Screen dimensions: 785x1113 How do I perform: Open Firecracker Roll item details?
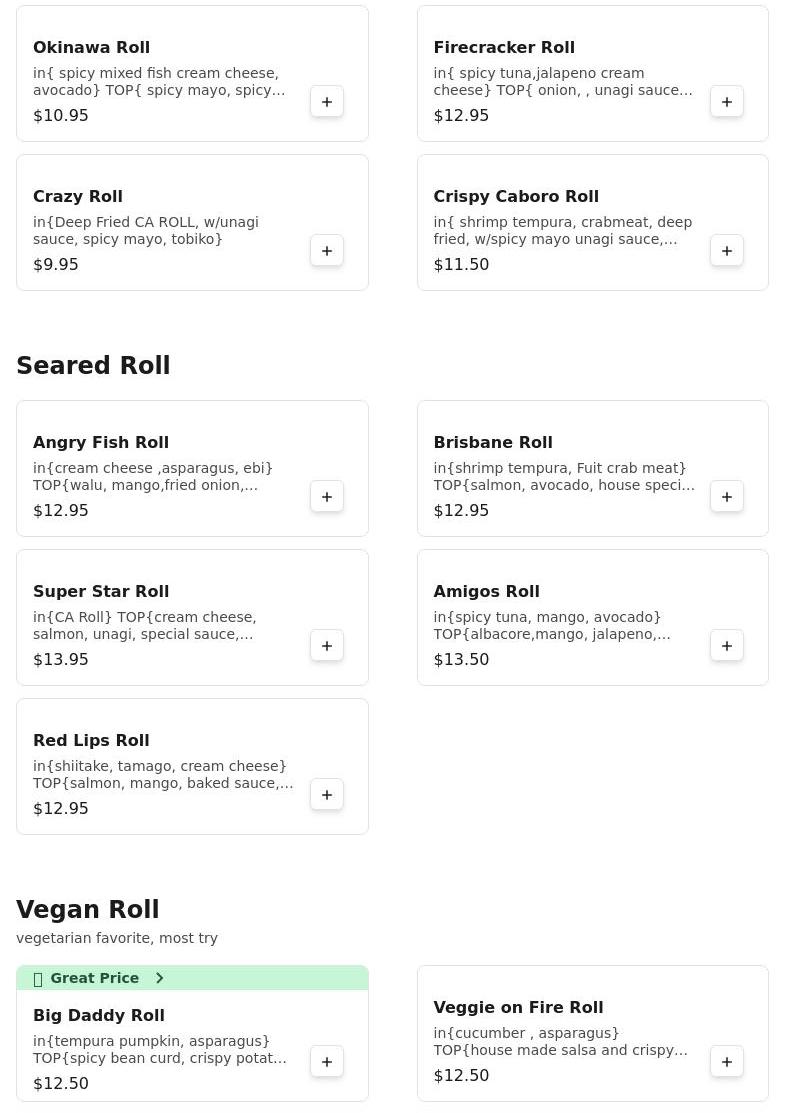(593, 74)
